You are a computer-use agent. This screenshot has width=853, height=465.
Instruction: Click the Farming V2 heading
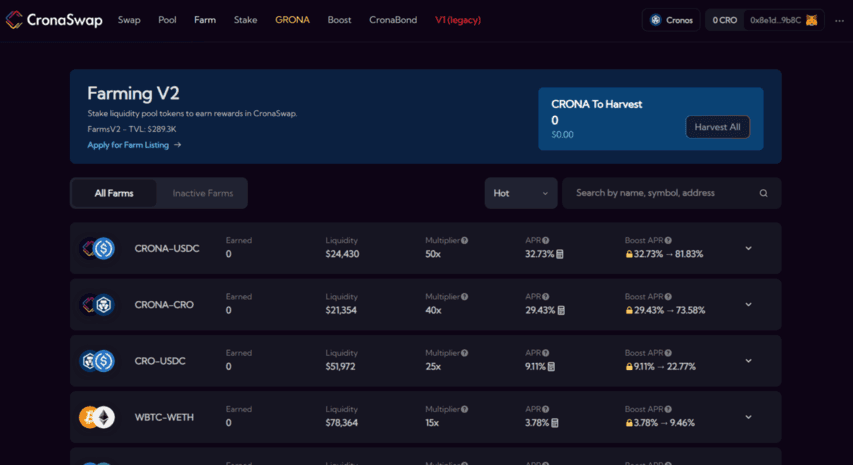coord(133,94)
